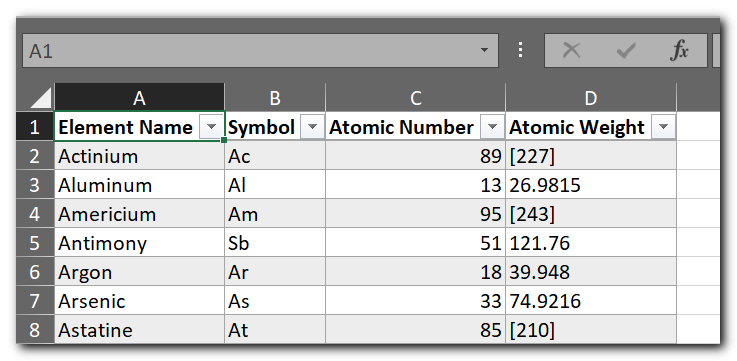Select atomic number cell 51
This screenshot has height=361, width=737.
click(416, 243)
